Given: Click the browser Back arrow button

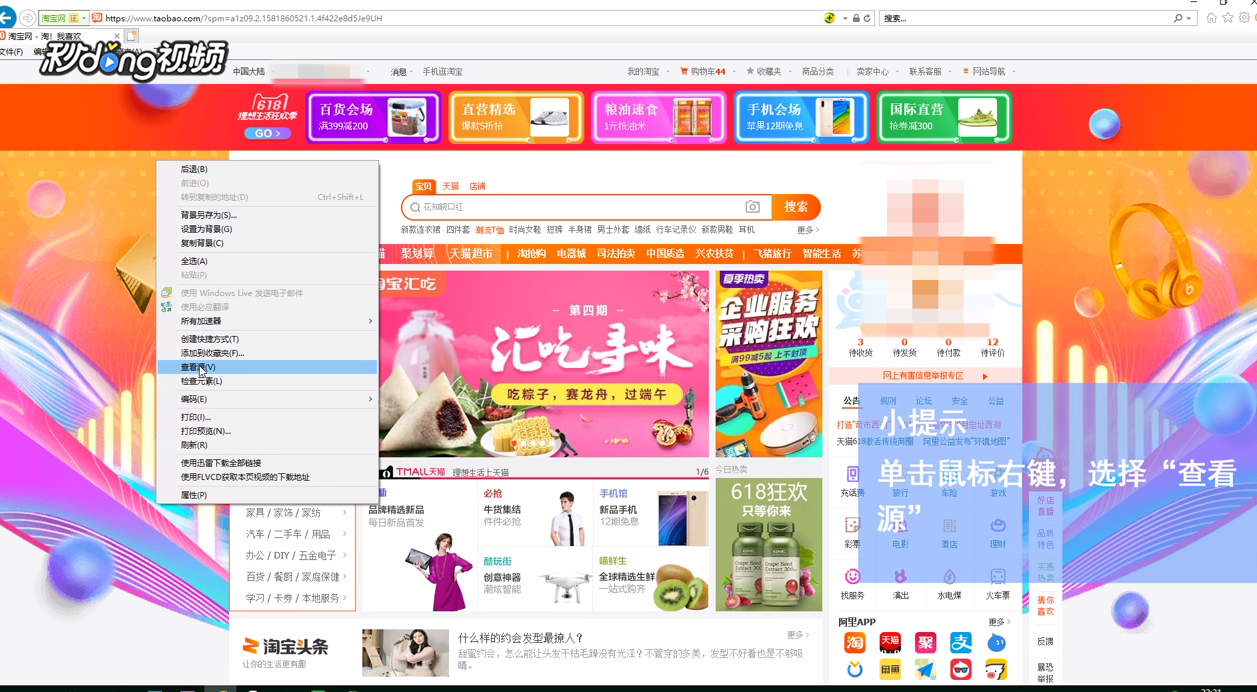Looking at the screenshot, I should [7, 18].
